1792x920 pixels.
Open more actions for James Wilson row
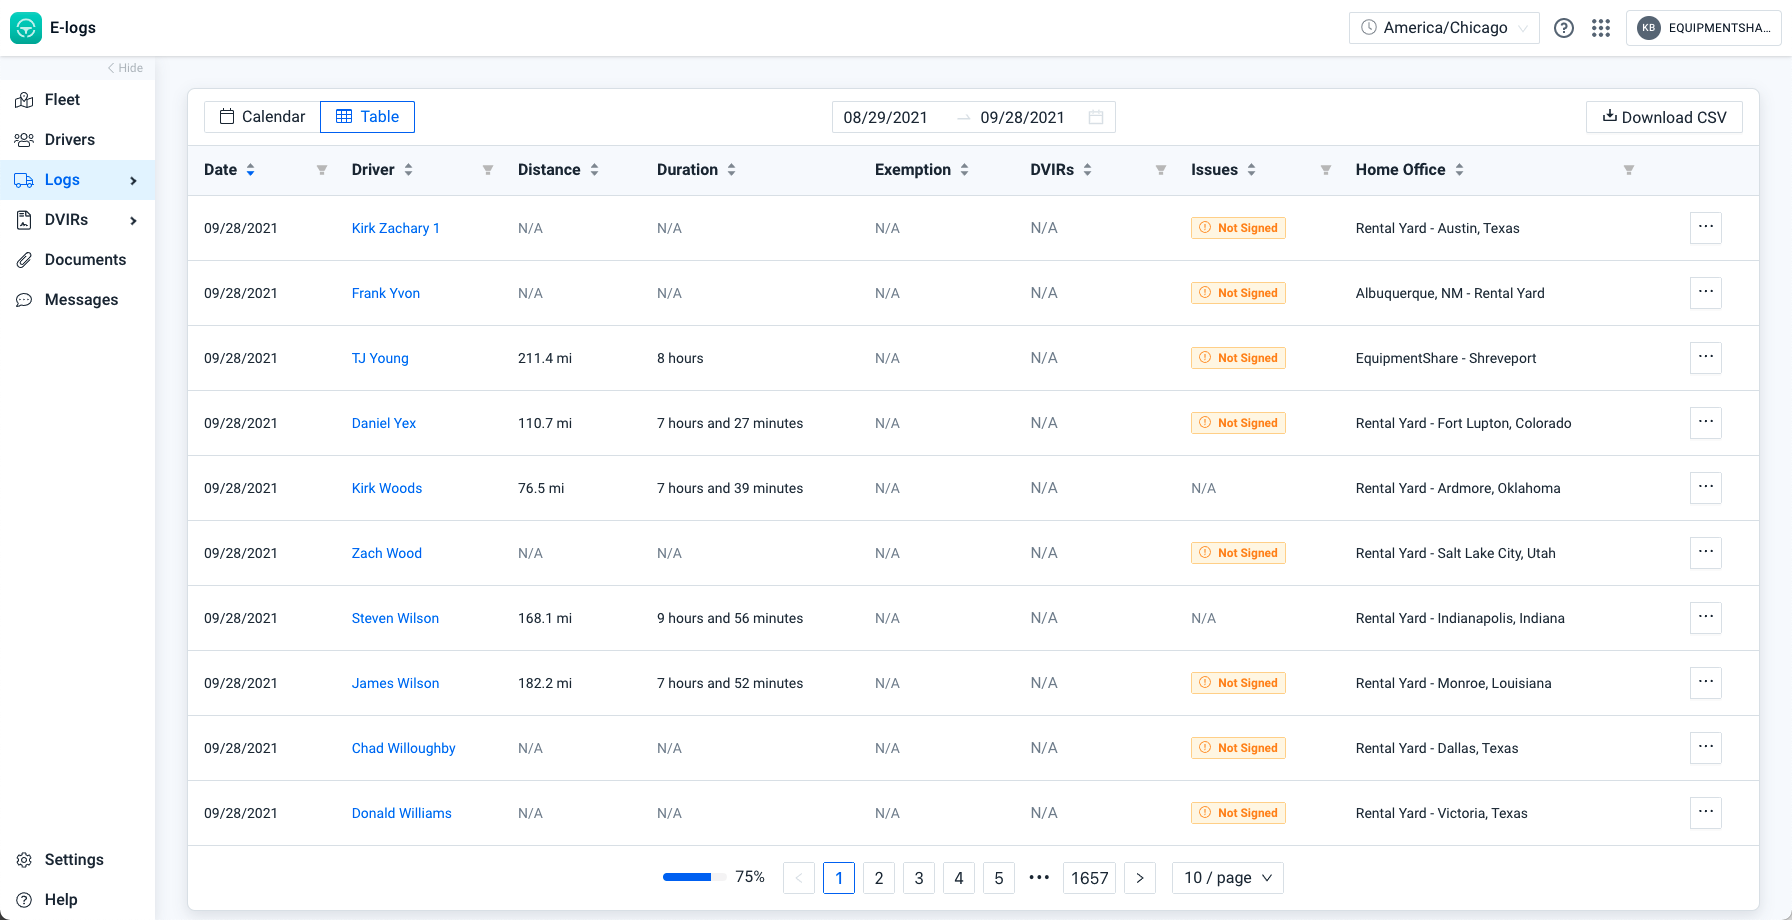point(1706,683)
